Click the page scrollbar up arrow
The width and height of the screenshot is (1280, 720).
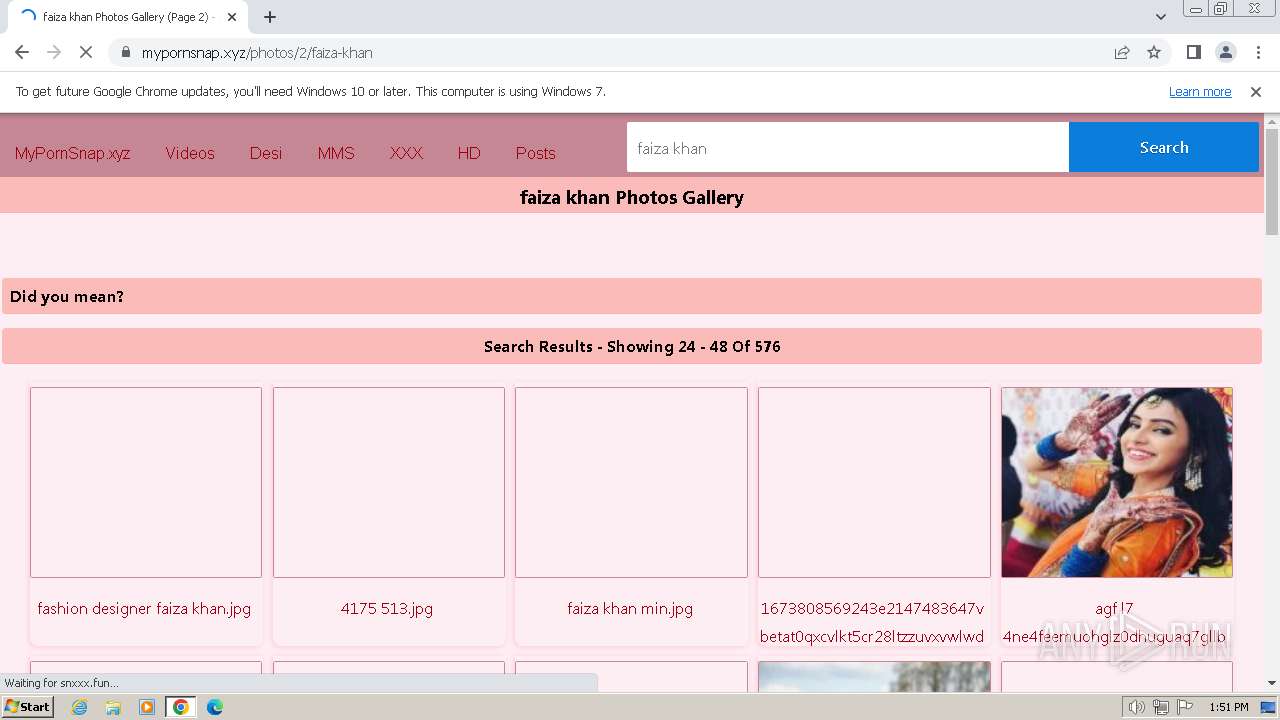[1272, 122]
